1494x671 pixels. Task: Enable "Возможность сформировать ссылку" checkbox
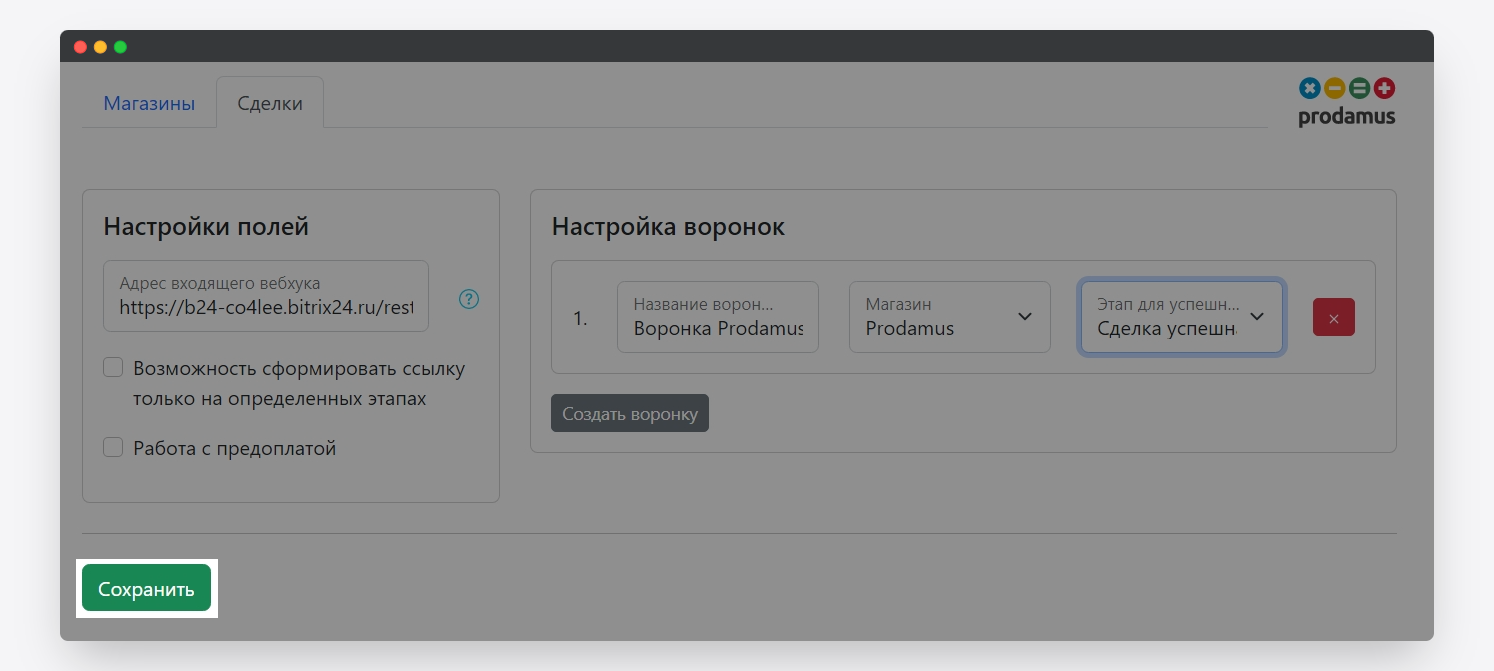[x=113, y=368]
